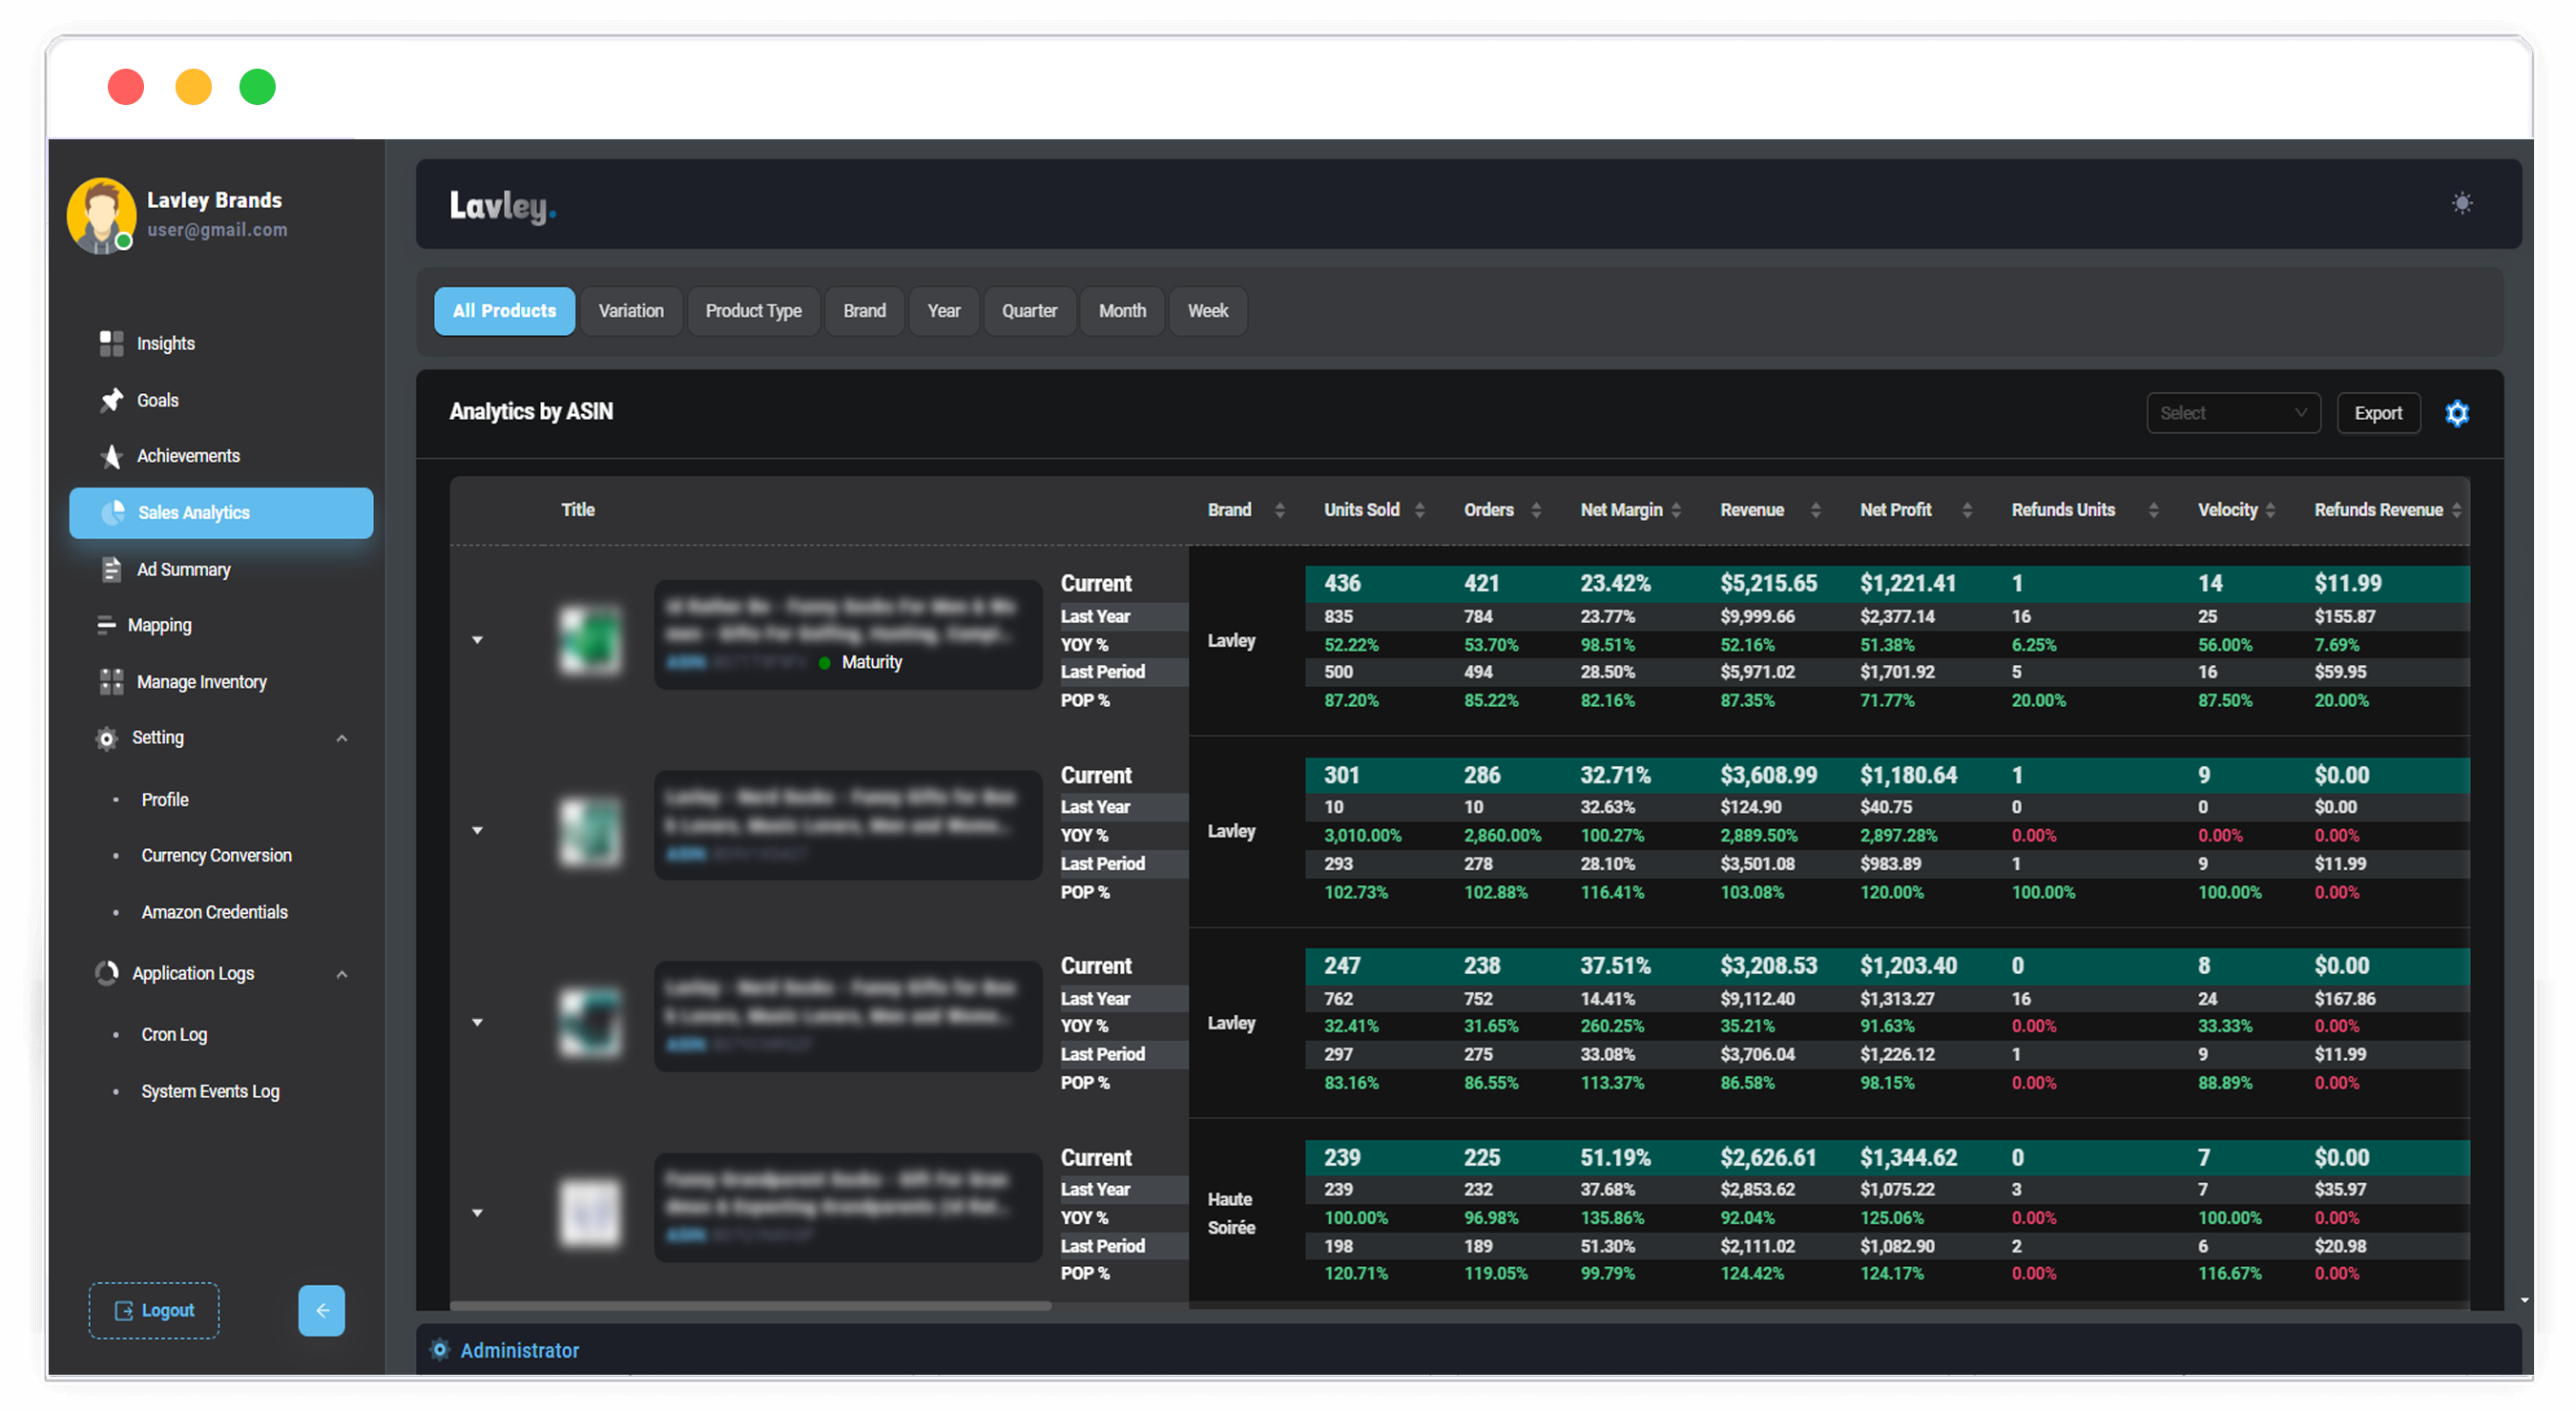Click the red macOS close window dot
This screenshot has width=2576, height=1411.
coord(125,87)
